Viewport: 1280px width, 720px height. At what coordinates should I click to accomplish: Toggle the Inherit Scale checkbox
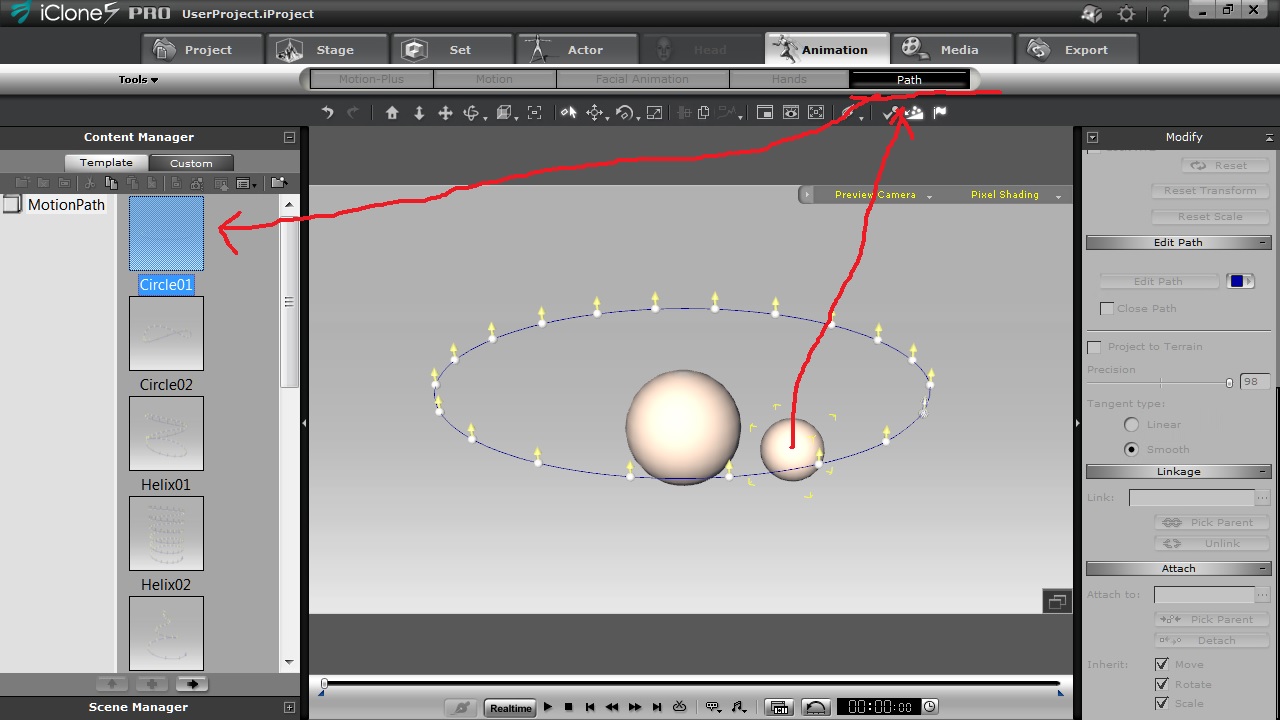click(1162, 703)
